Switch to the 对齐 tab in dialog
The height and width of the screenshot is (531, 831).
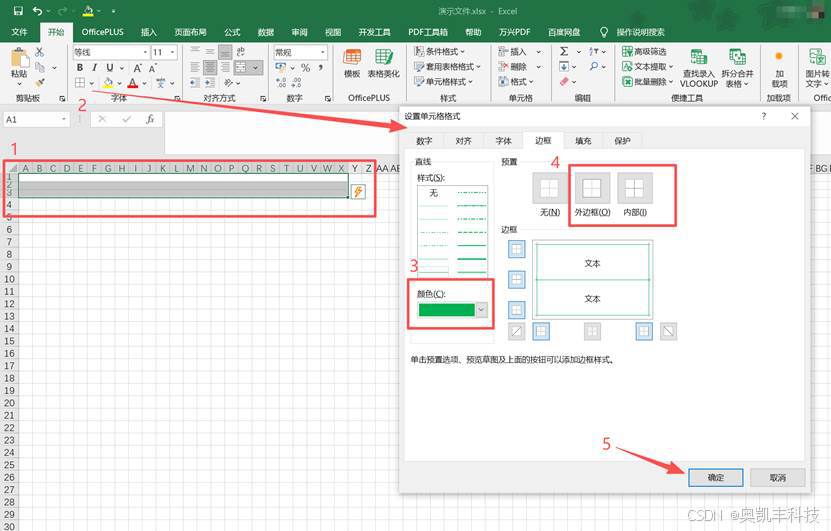point(463,140)
